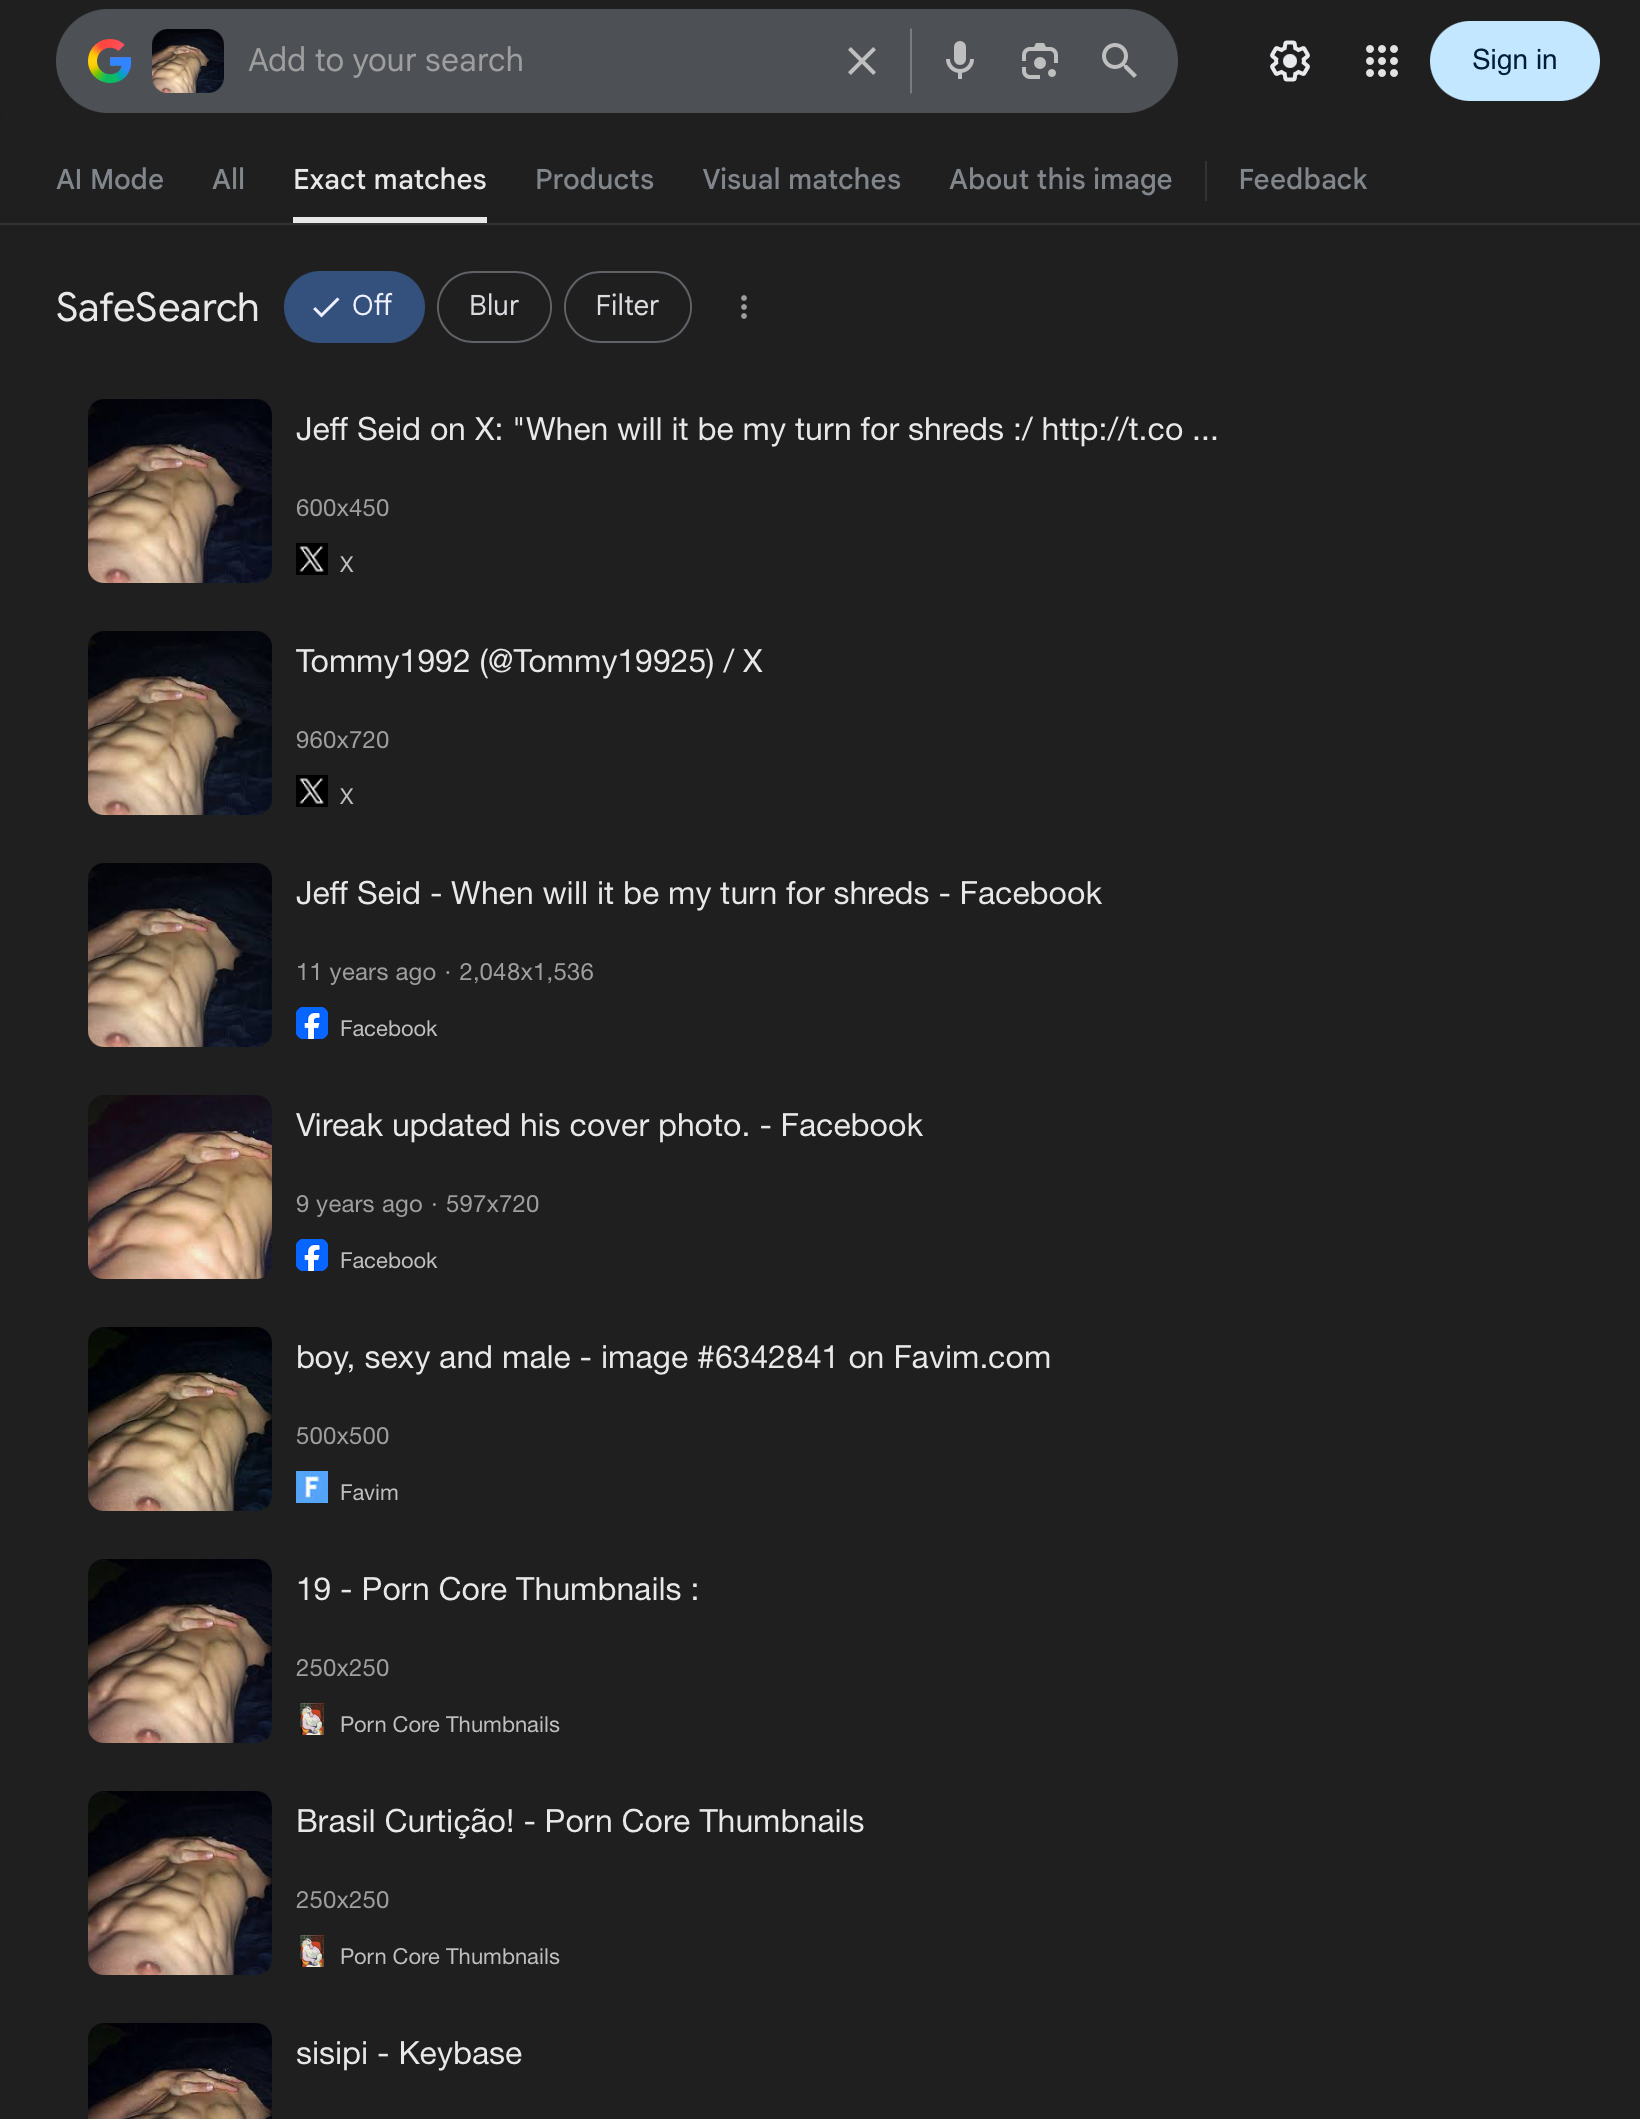Open the Favim.com image result link
The width and height of the screenshot is (1640, 2119).
673,1357
